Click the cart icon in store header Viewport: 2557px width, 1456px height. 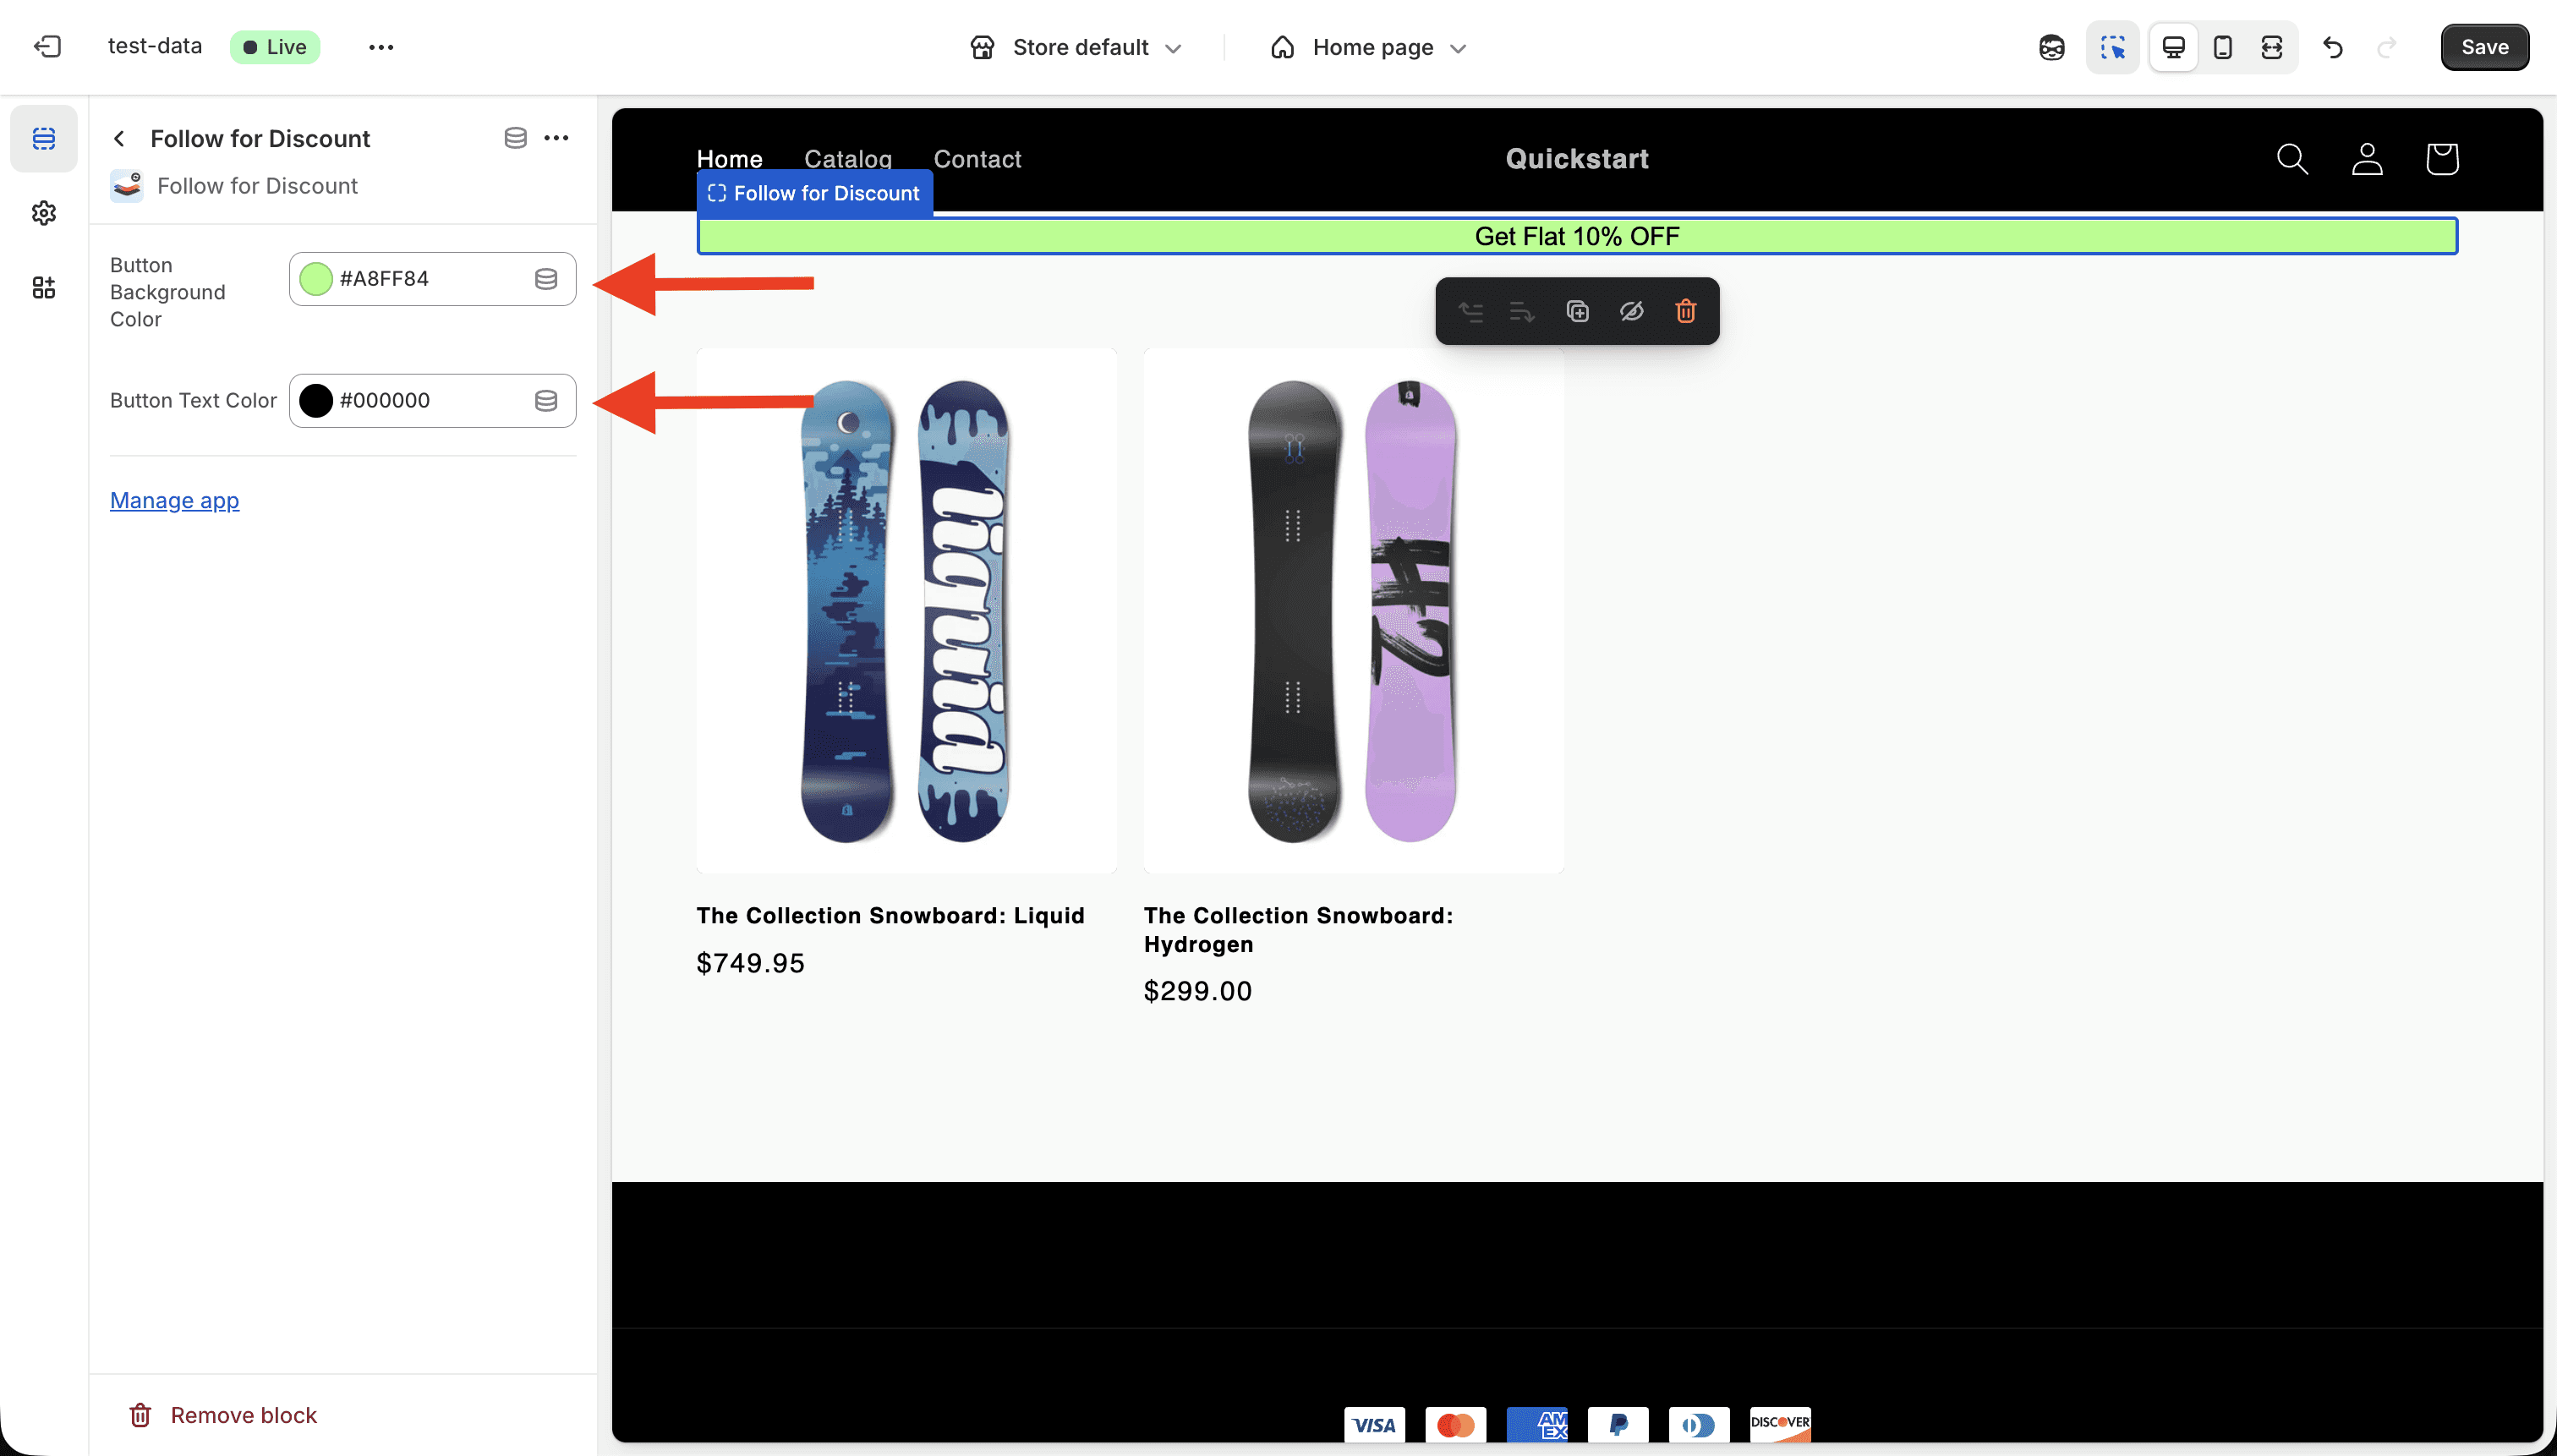click(2441, 159)
